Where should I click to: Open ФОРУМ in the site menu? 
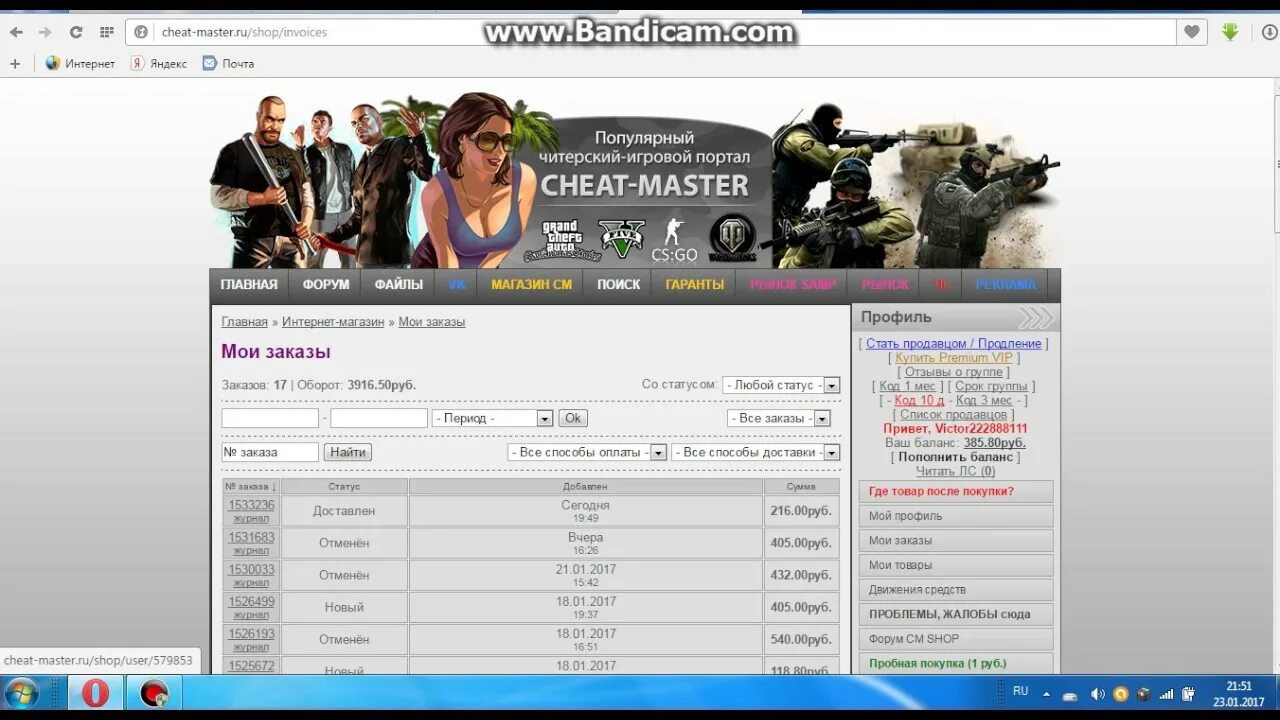click(x=326, y=285)
